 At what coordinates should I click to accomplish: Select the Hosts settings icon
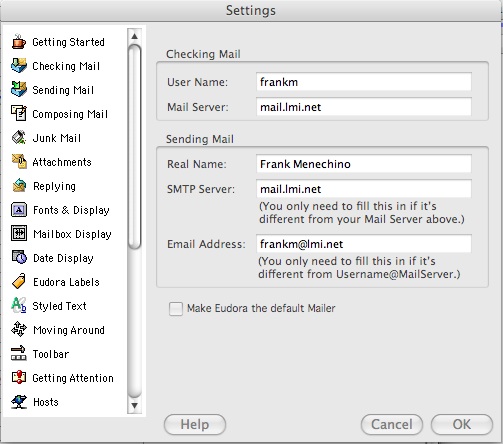tap(19, 402)
